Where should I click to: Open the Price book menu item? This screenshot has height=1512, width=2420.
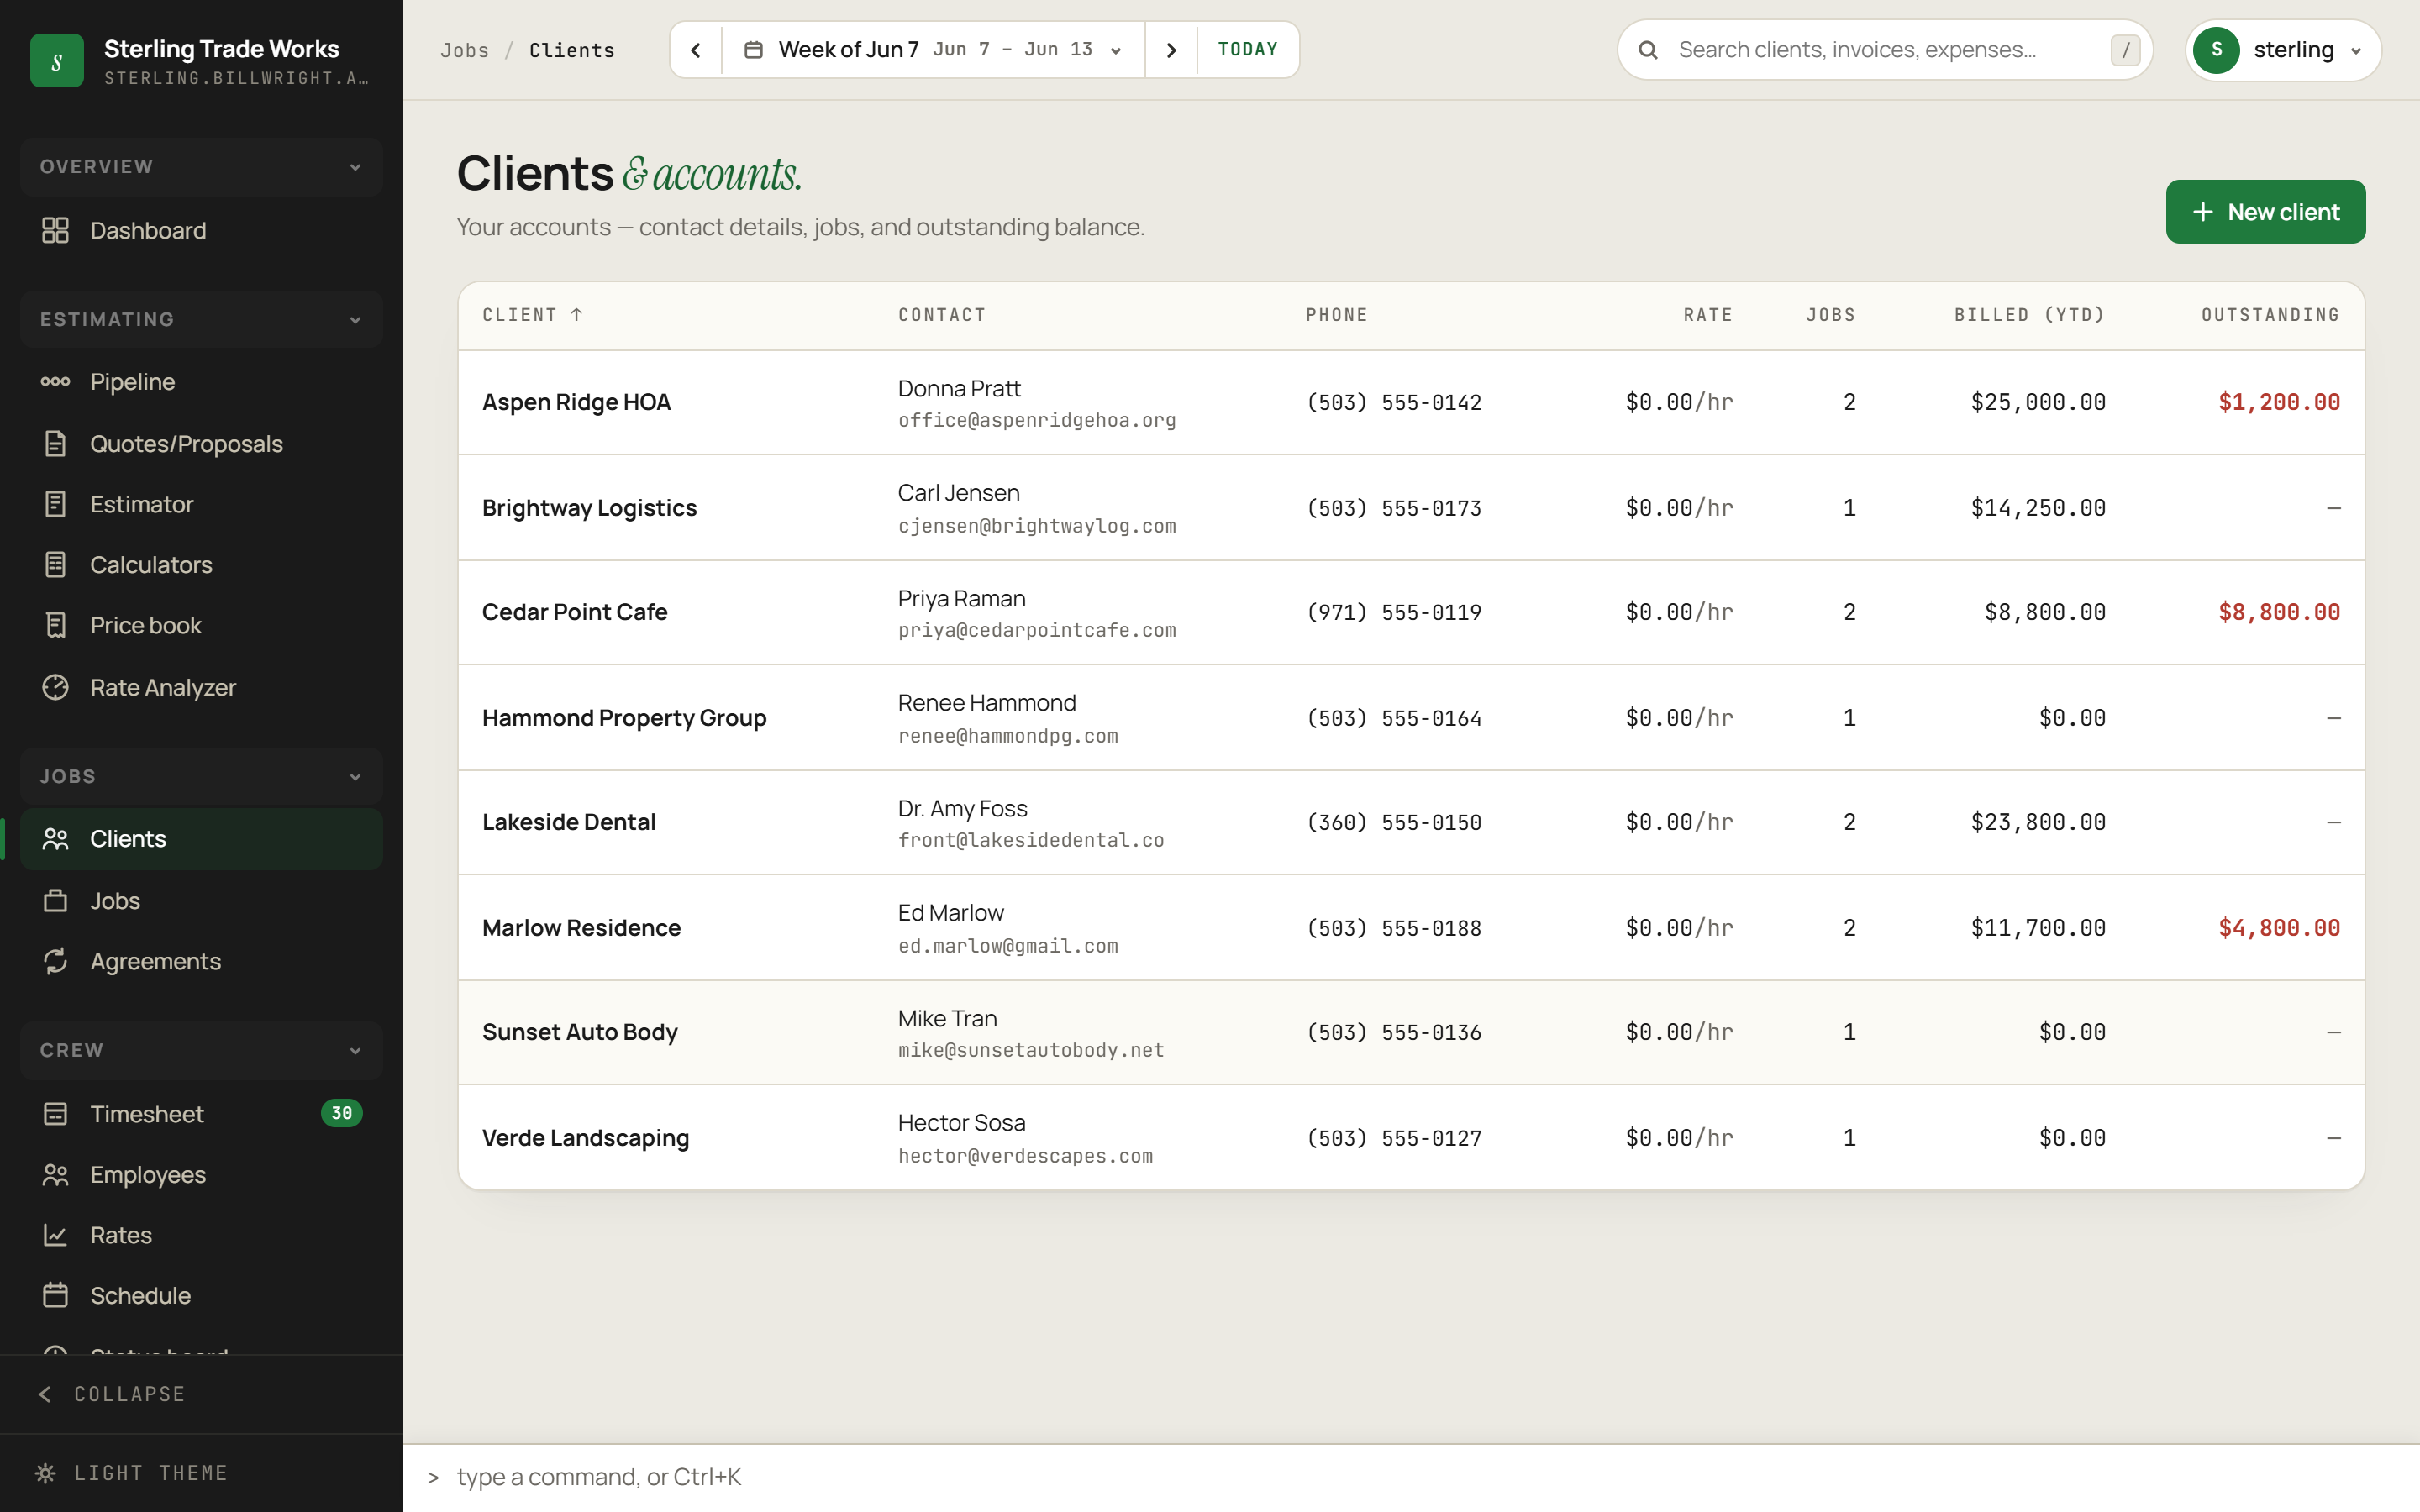click(201, 625)
